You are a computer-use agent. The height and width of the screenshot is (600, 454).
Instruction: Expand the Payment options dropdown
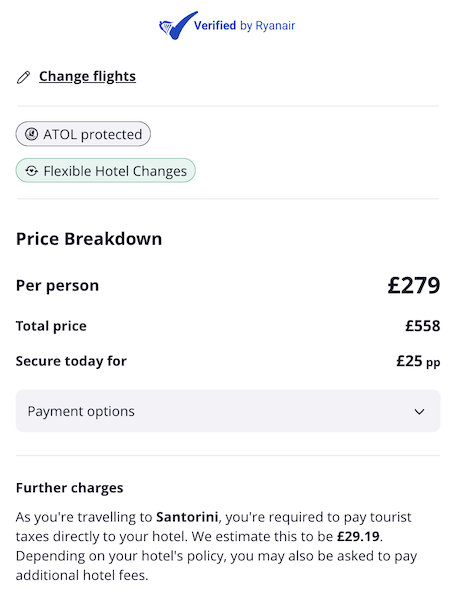pos(228,411)
